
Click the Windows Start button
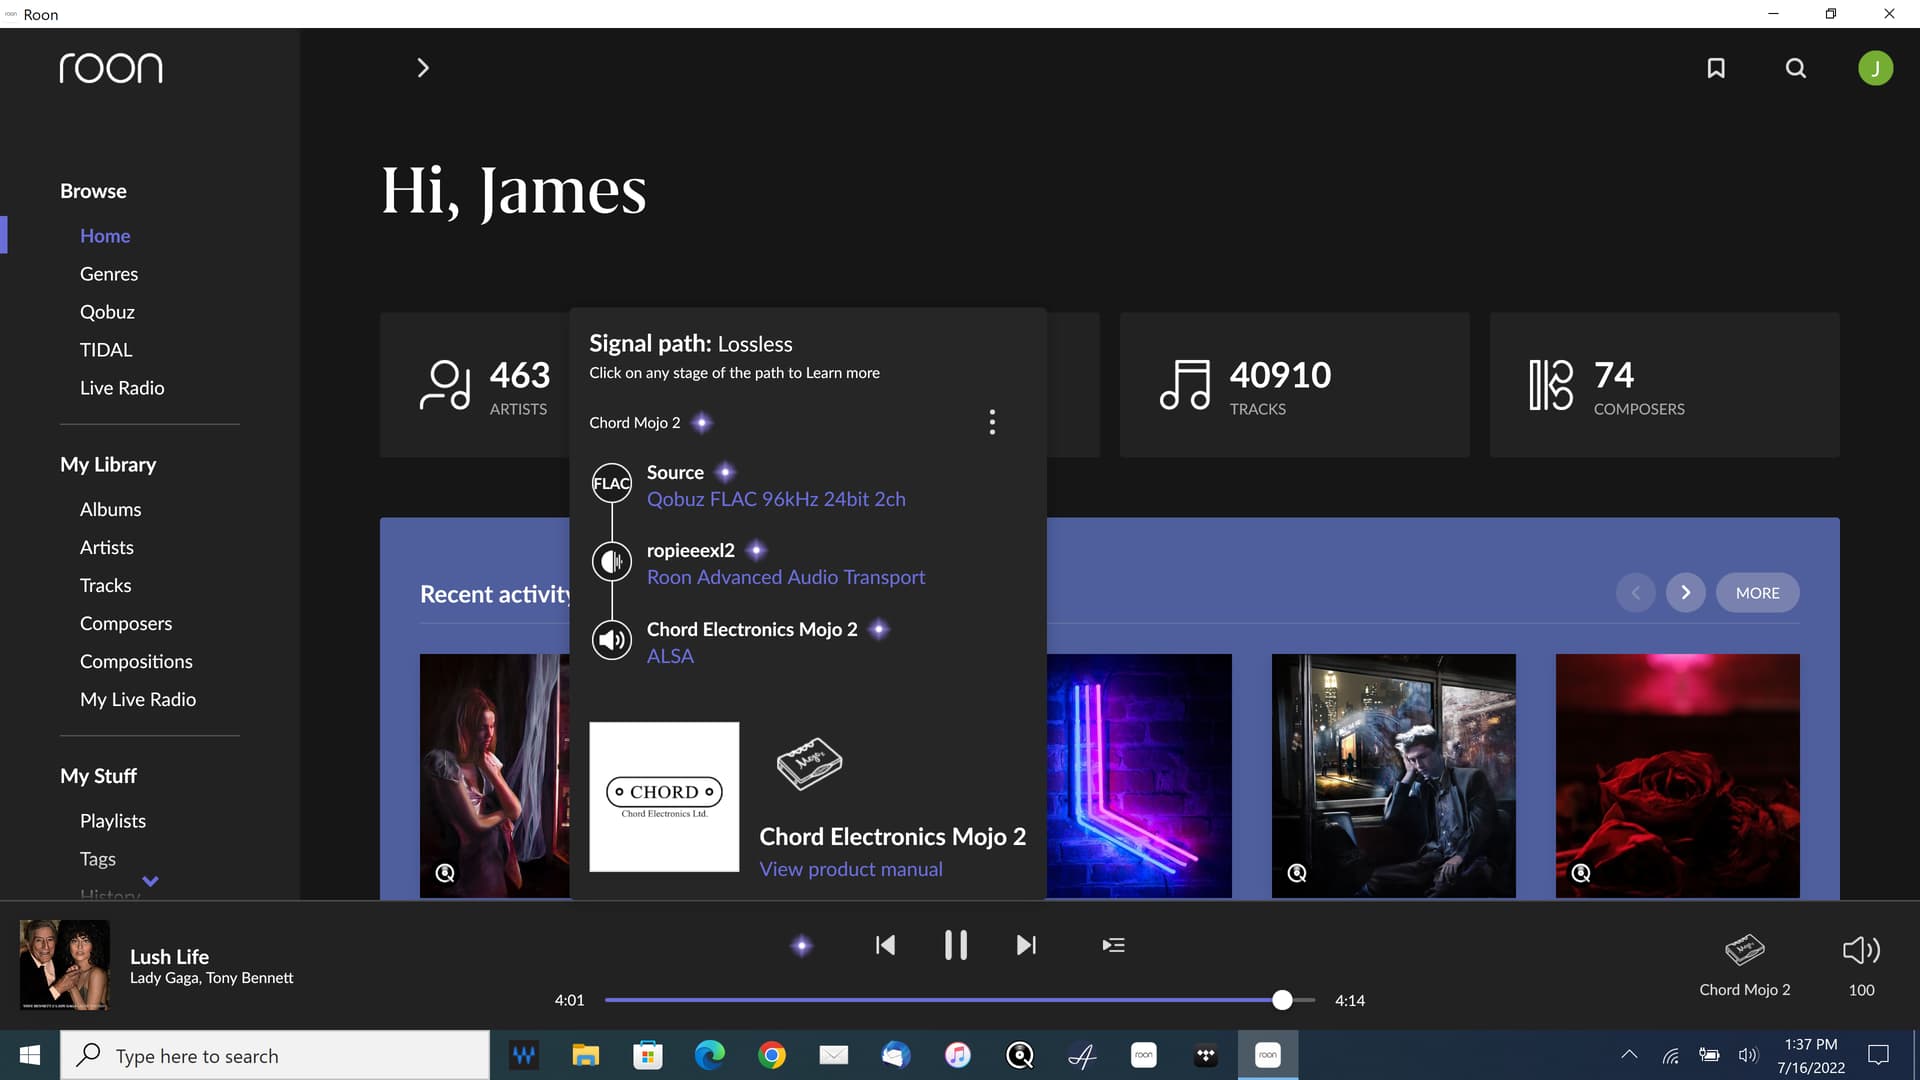(29, 1055)
